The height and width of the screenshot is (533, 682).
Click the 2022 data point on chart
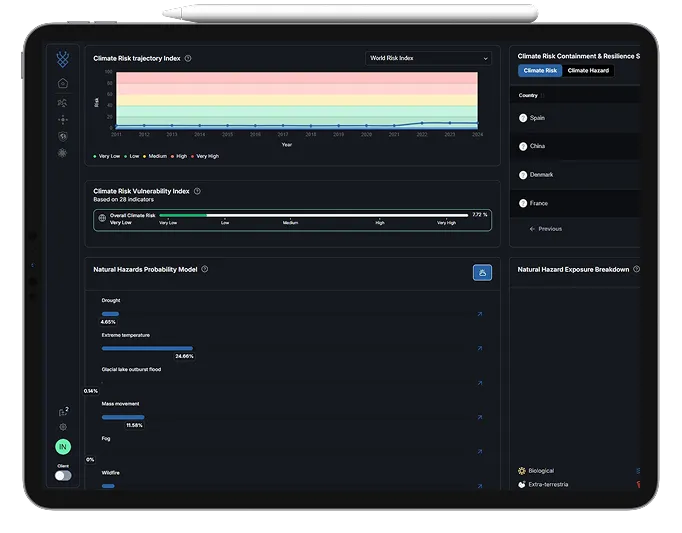(421, 123)
